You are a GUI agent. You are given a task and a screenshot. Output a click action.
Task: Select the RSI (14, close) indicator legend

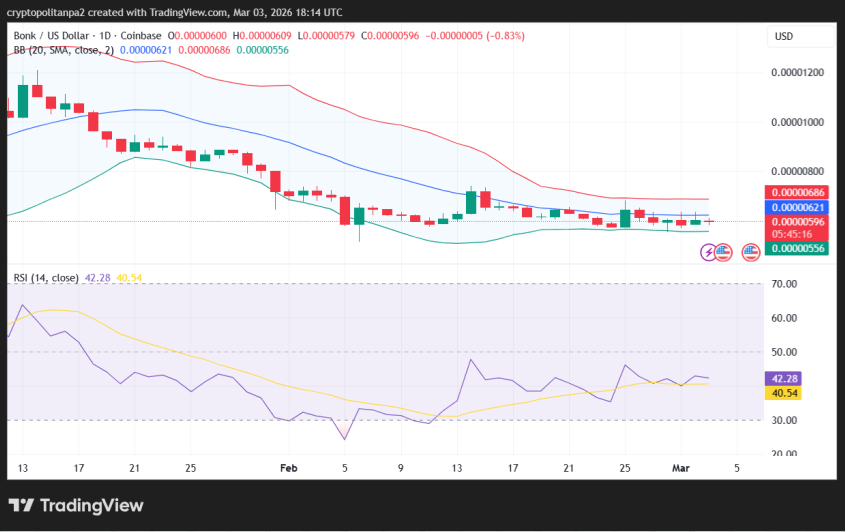coord(45,277)
